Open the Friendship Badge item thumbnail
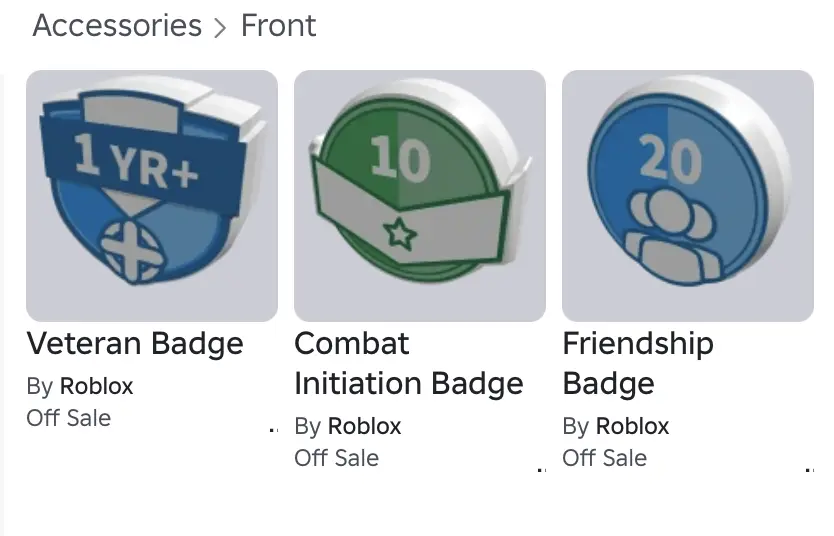This screenshot has width=834, height=536. [688, 195]
